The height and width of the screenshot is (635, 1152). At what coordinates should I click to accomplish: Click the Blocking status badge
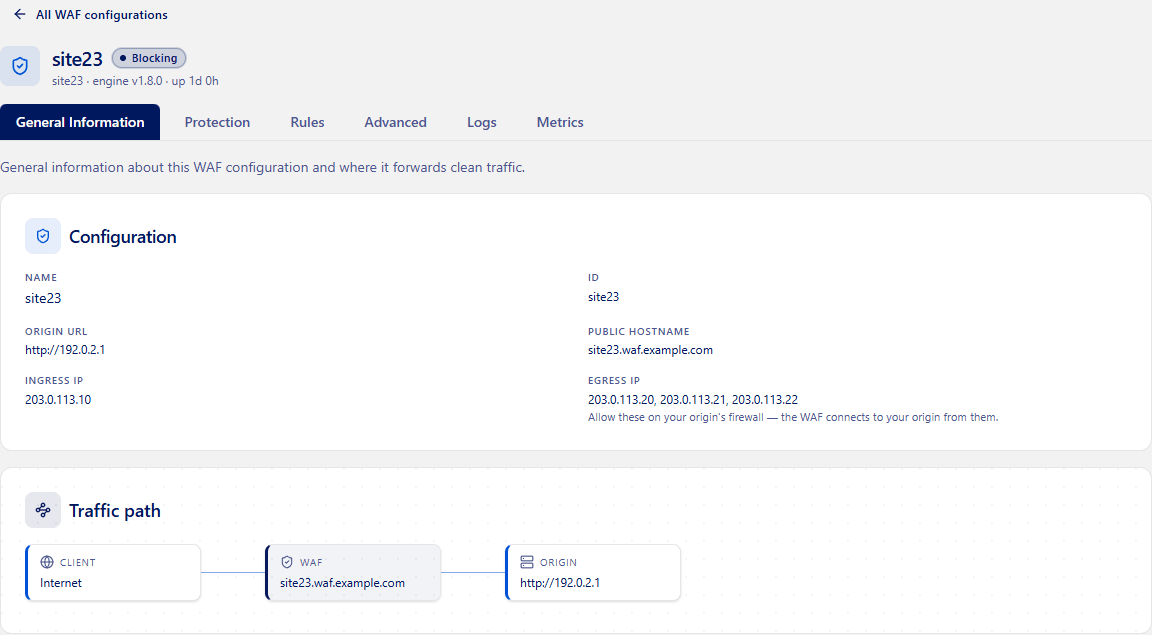(149, 58)
